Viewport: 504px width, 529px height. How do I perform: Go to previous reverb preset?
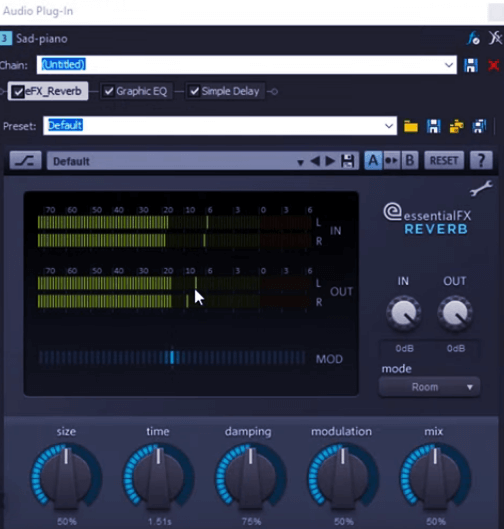coord(315,161)
